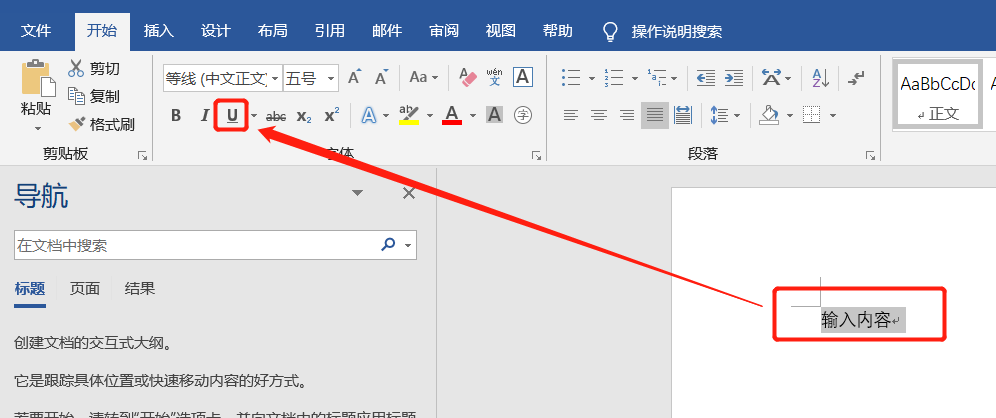996x418 pixels.
Task: Click the borders icon
Action: [x=811, y=116]
